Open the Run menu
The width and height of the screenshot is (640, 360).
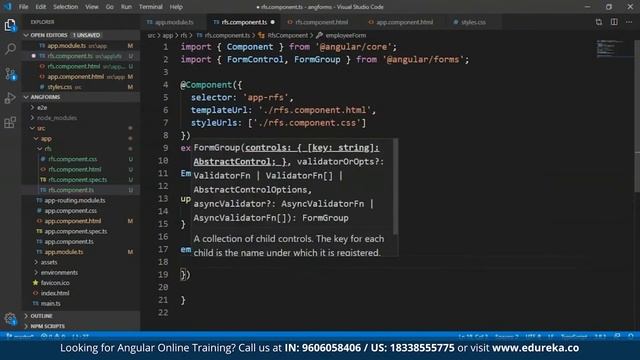[x=126, y=7]
